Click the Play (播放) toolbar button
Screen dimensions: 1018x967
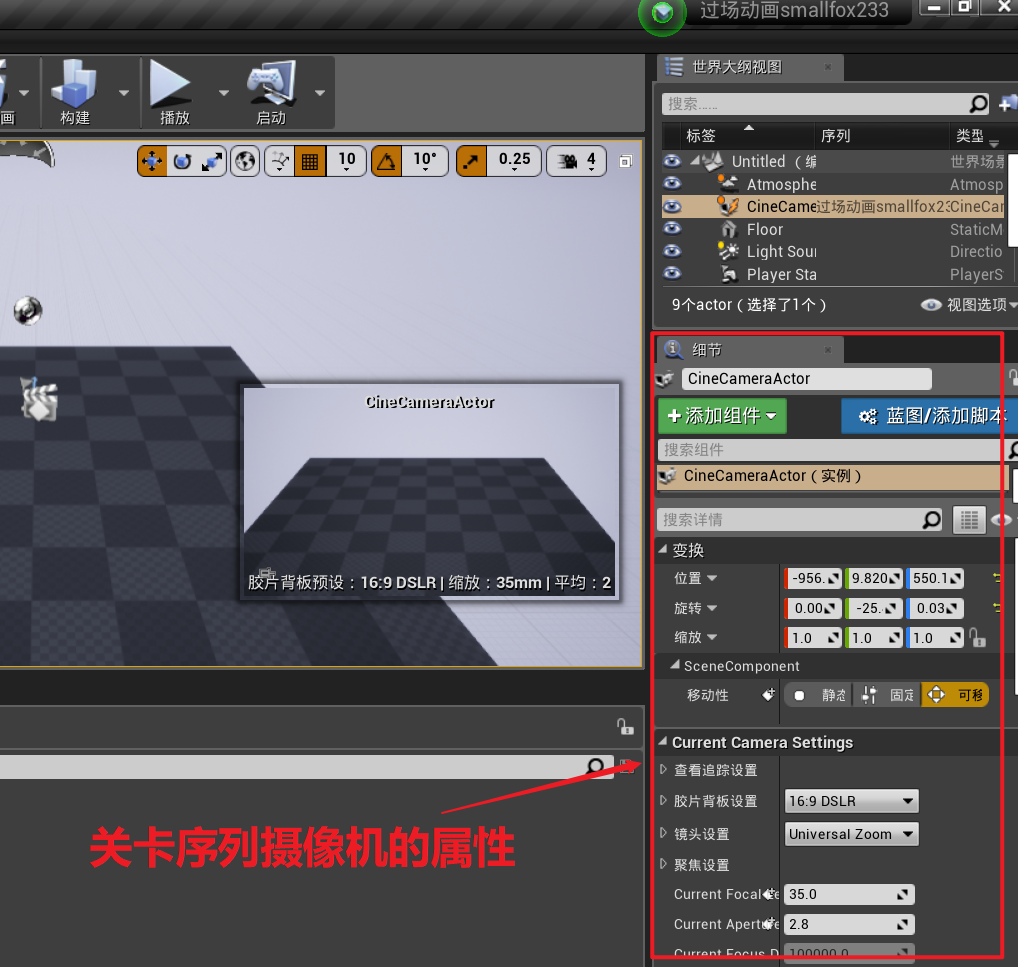click(x=174, y=92)
